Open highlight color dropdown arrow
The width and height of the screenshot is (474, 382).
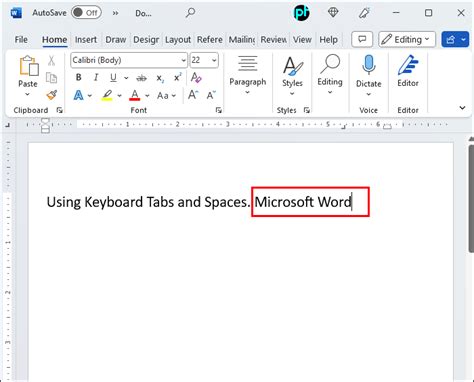[119, 96]
